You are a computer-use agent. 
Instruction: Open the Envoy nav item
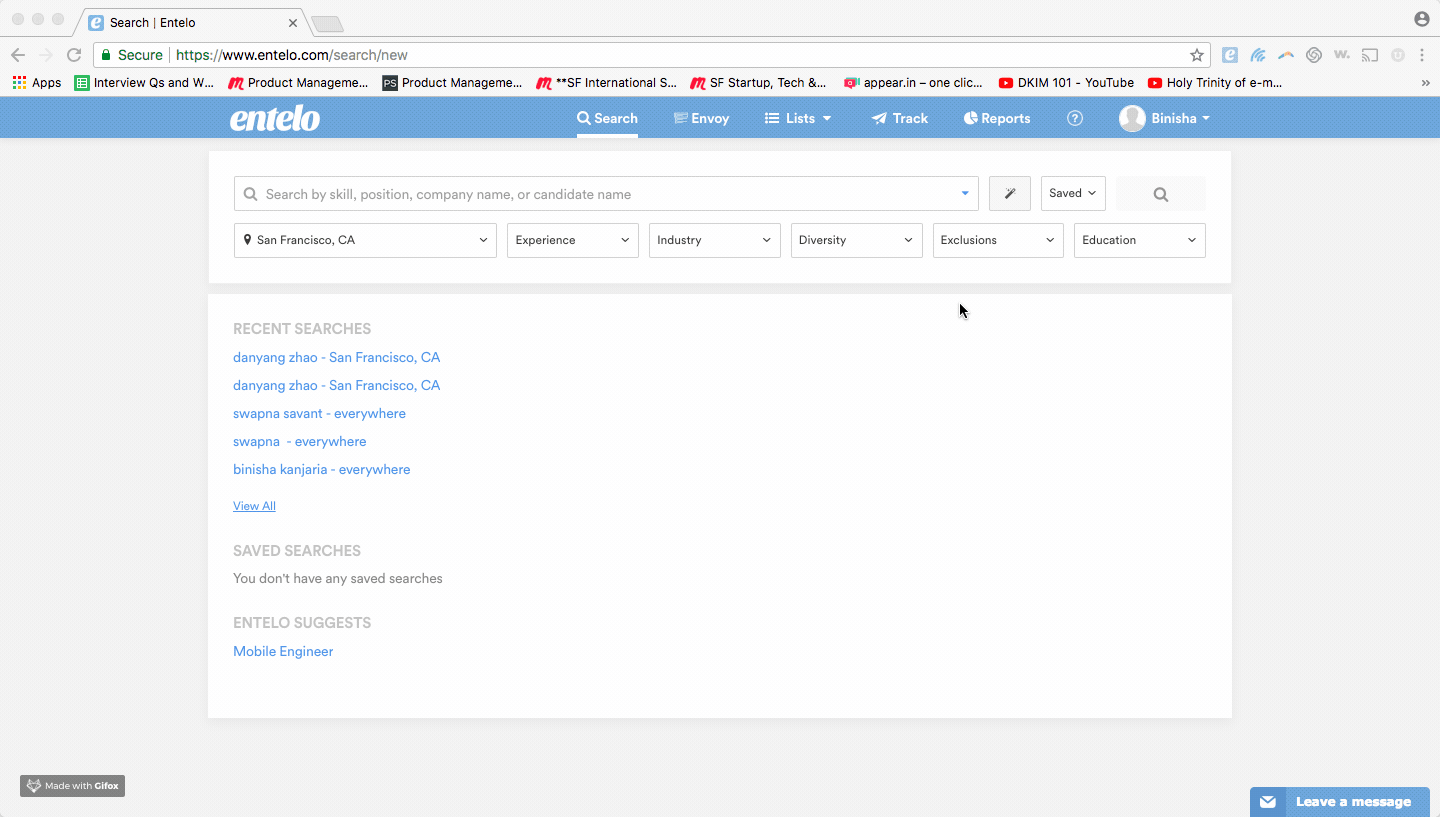pyautogui.click(x=701, y=118)
